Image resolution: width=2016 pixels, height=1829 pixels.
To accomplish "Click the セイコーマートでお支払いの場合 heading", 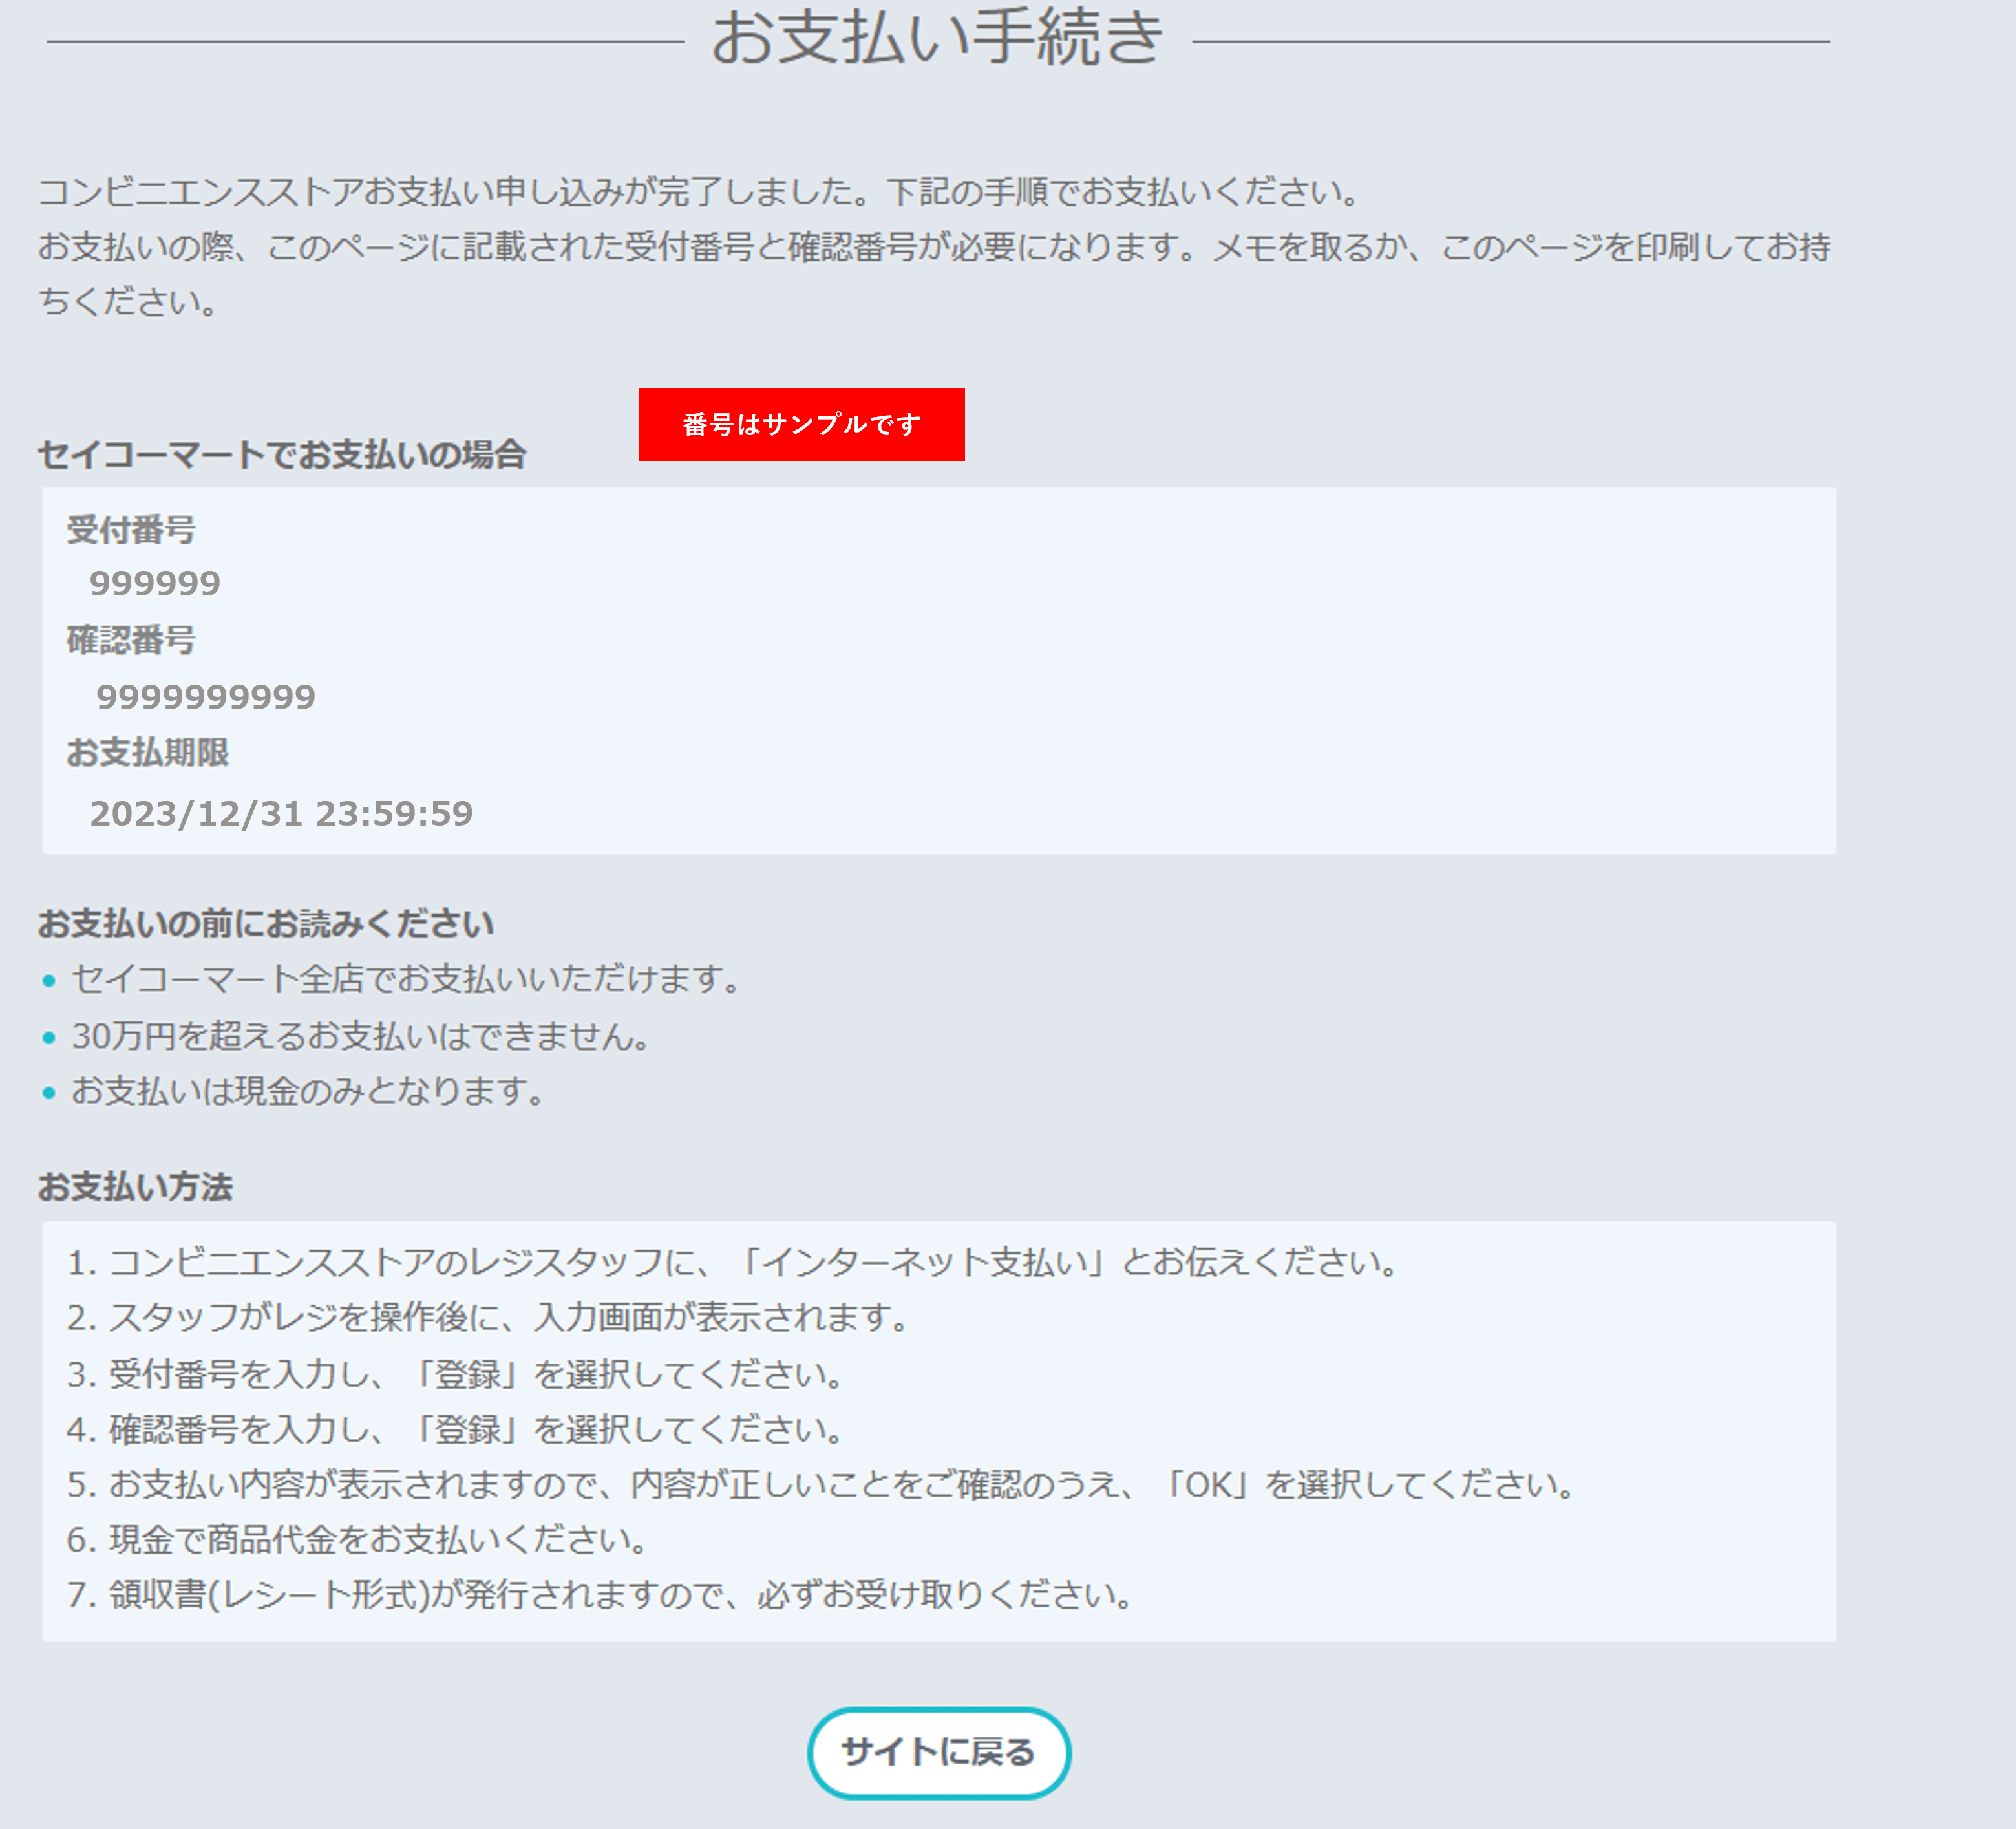I will coord(282,455).
